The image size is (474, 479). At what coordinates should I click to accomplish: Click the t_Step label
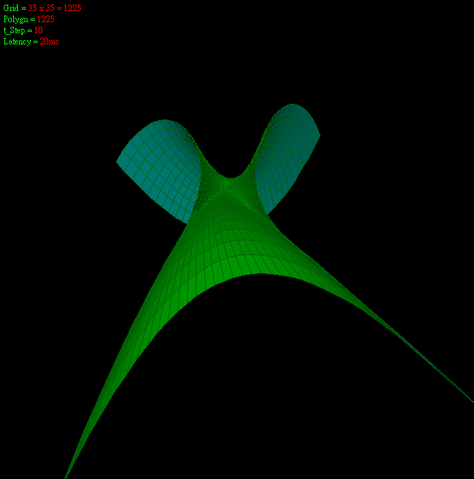(x=14, y=30)
